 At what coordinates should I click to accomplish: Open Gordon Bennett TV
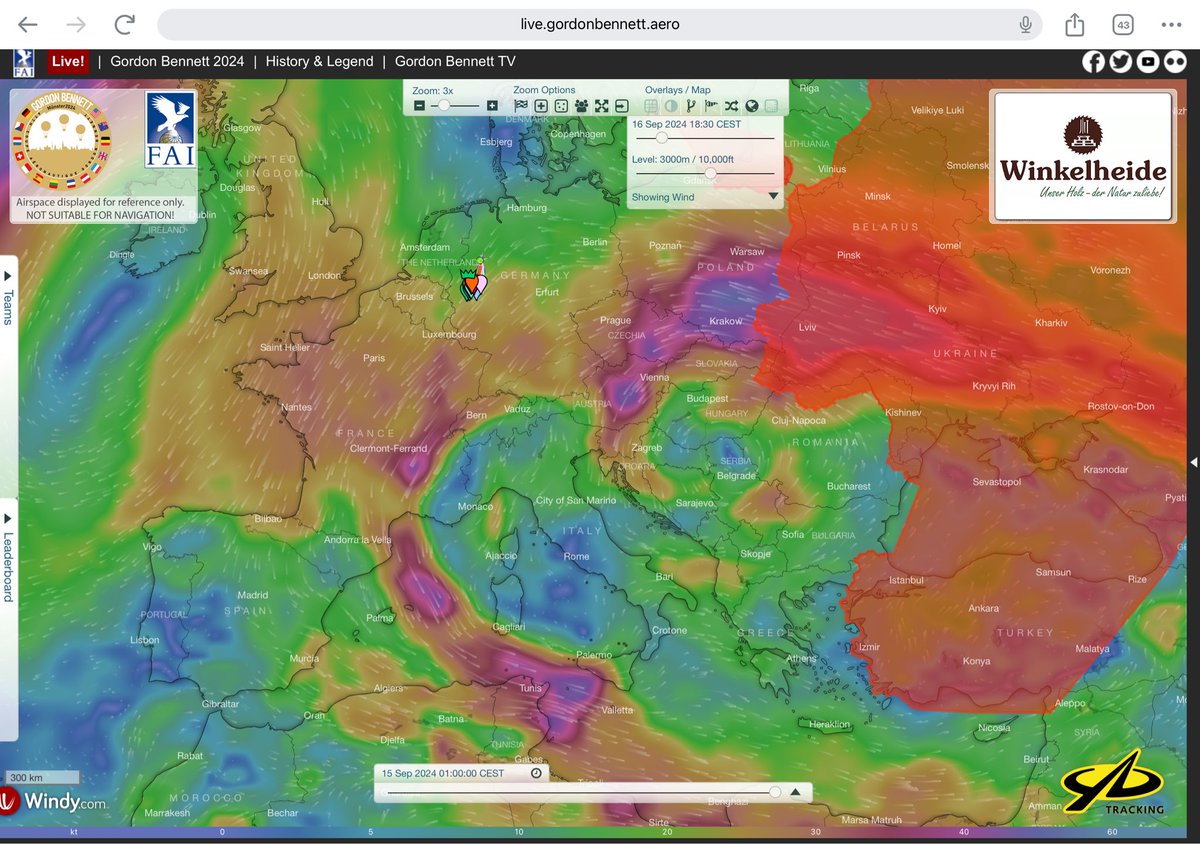point(455,61)
